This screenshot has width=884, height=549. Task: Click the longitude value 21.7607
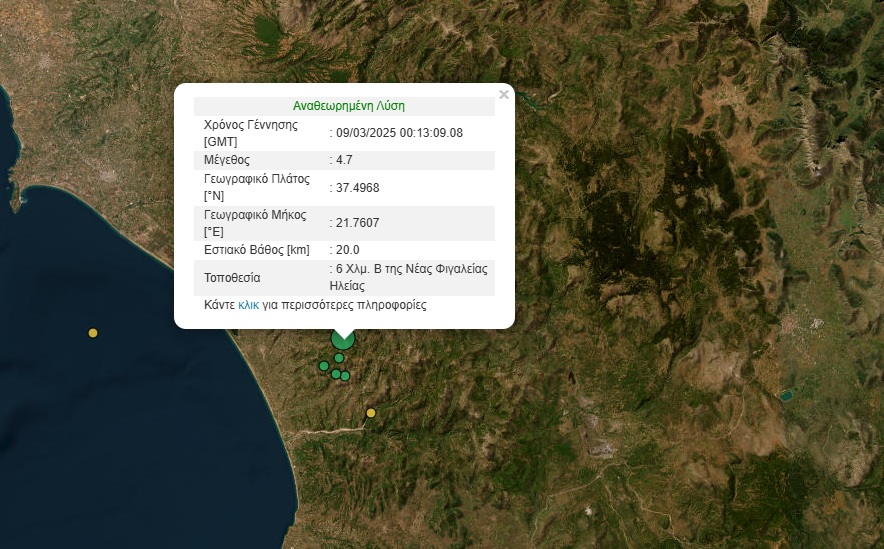(357, 223)
